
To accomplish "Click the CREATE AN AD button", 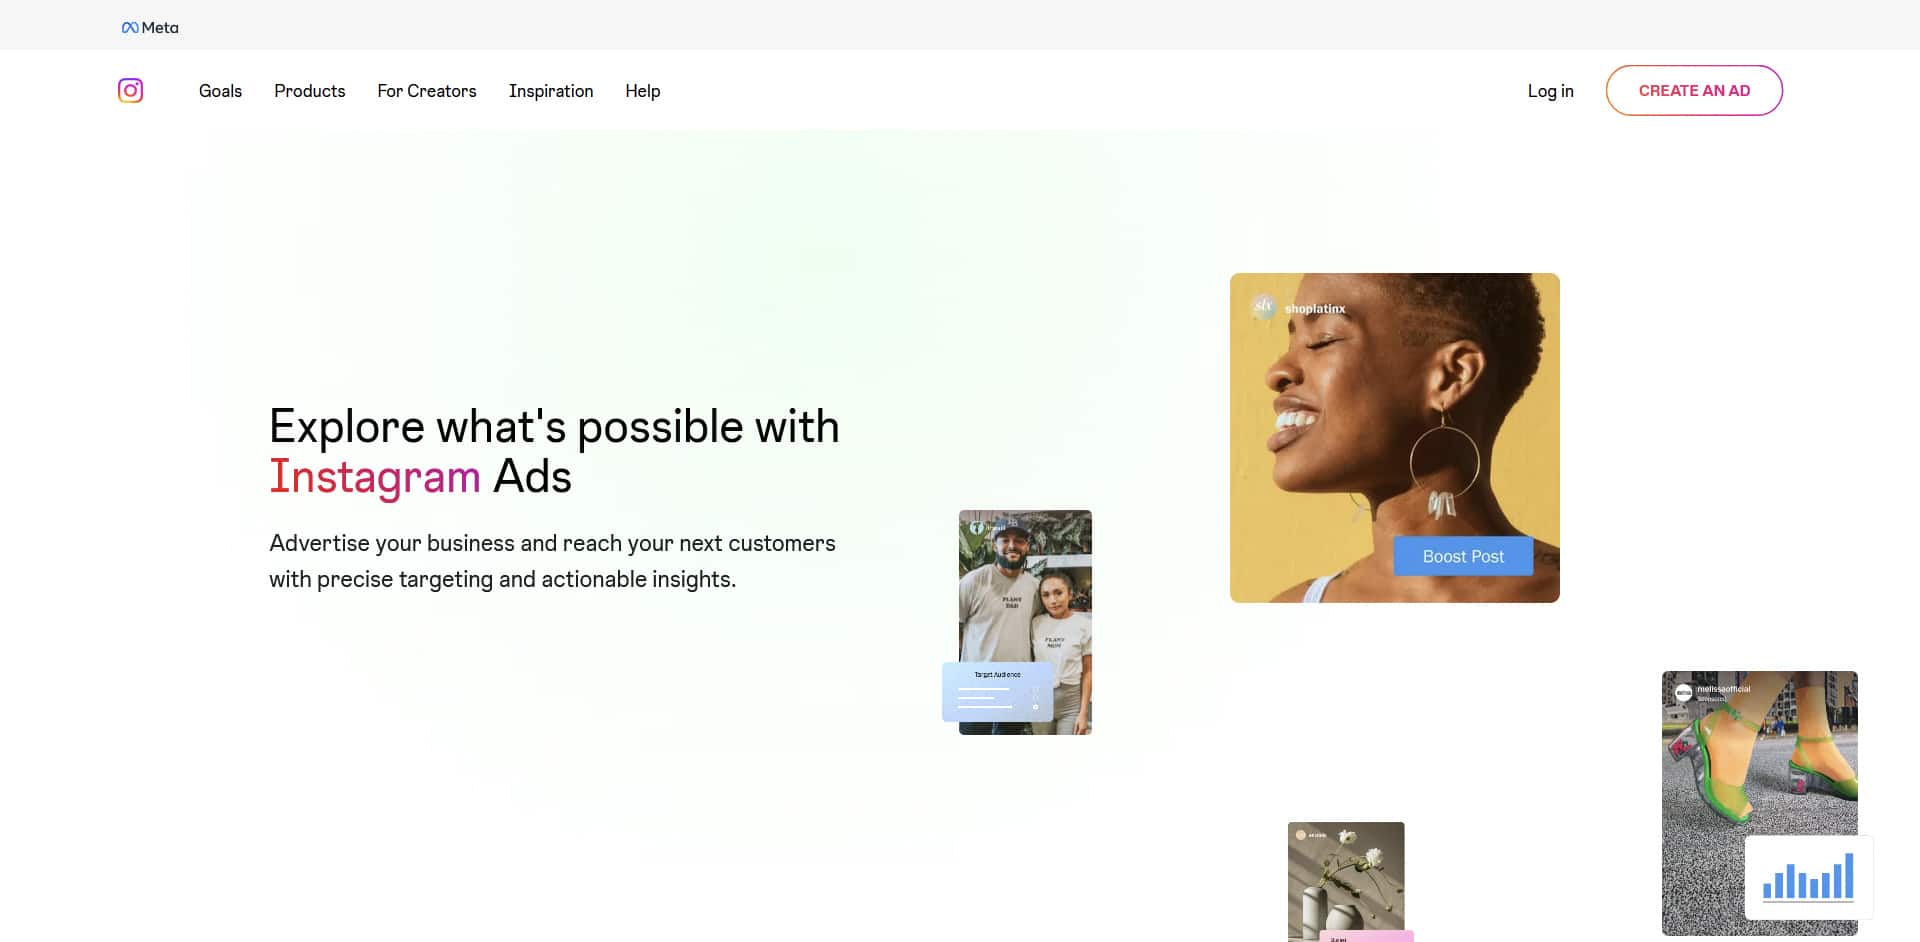I will pyautogui.click(x=1694, y=90).
